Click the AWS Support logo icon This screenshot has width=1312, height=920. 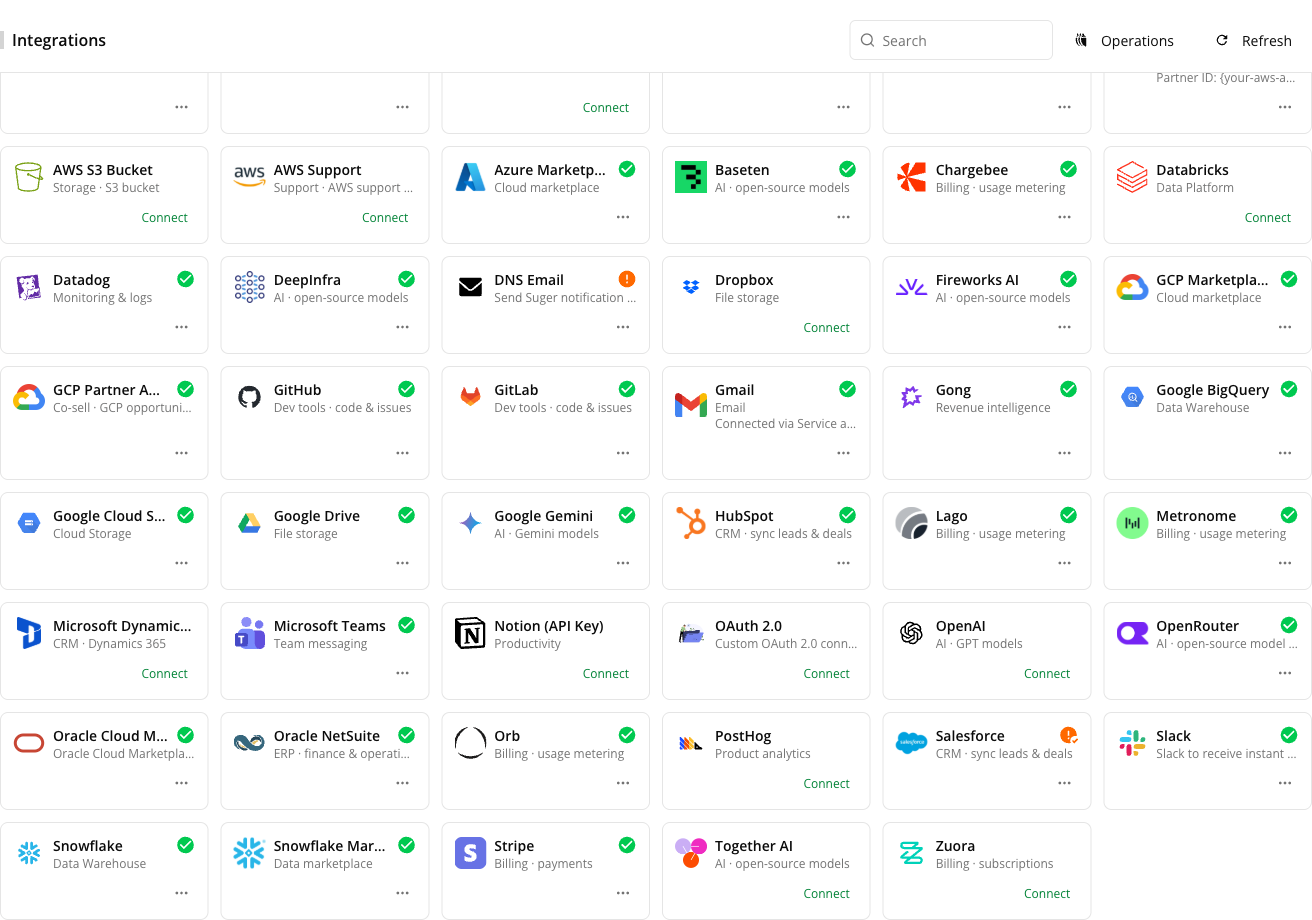click(x=249, y=178)
